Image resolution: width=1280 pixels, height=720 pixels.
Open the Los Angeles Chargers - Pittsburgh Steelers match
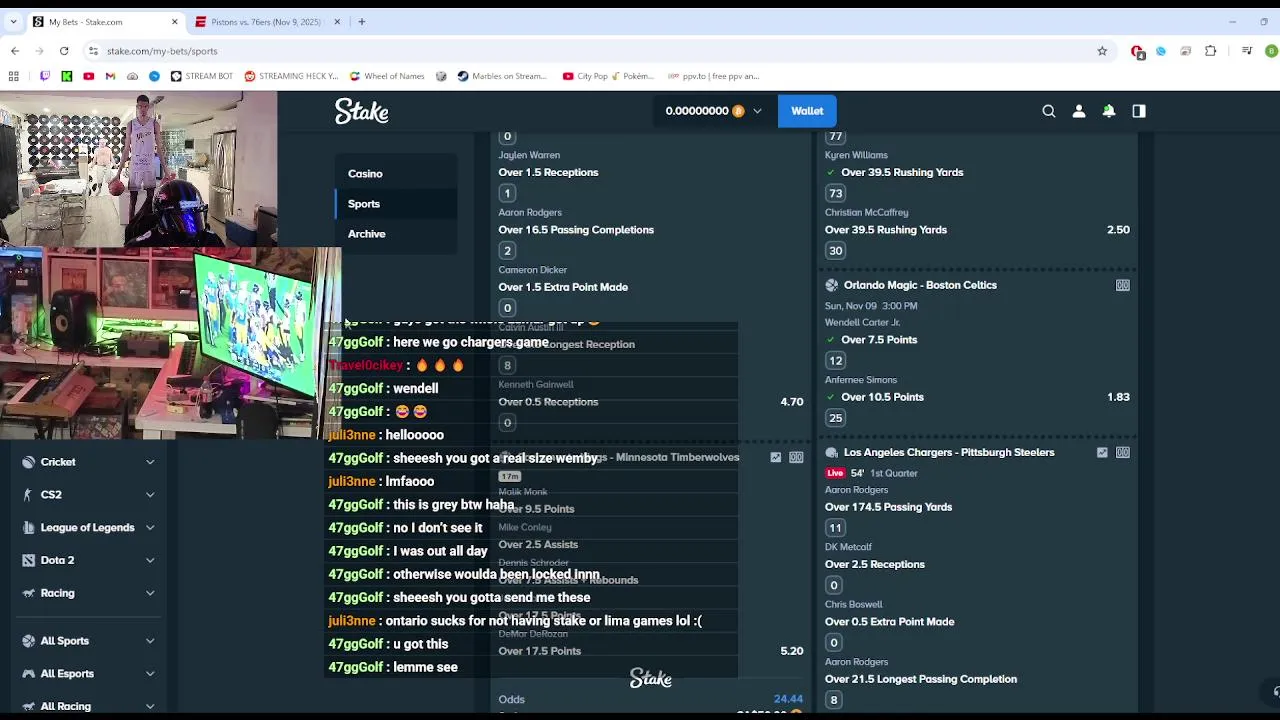pyautogui.click(x=949, y=452)
